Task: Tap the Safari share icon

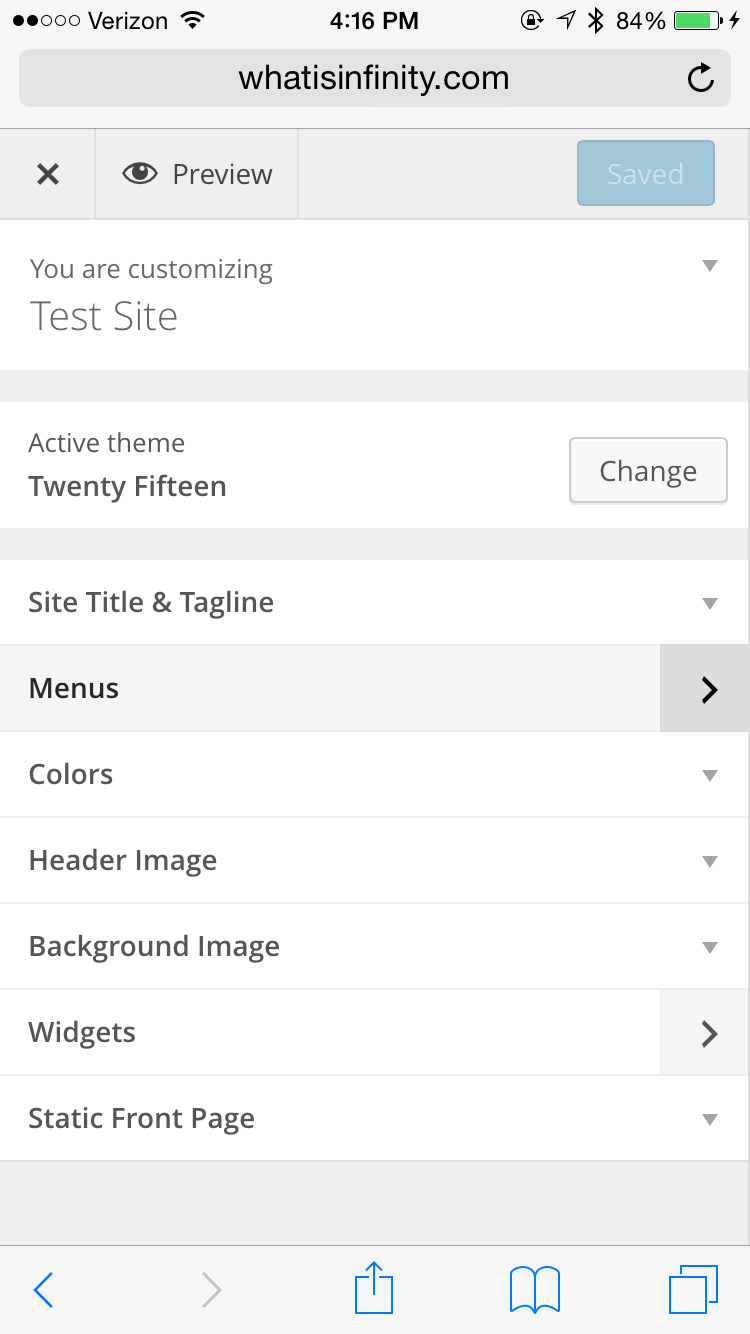Action: coord(373,1289)
